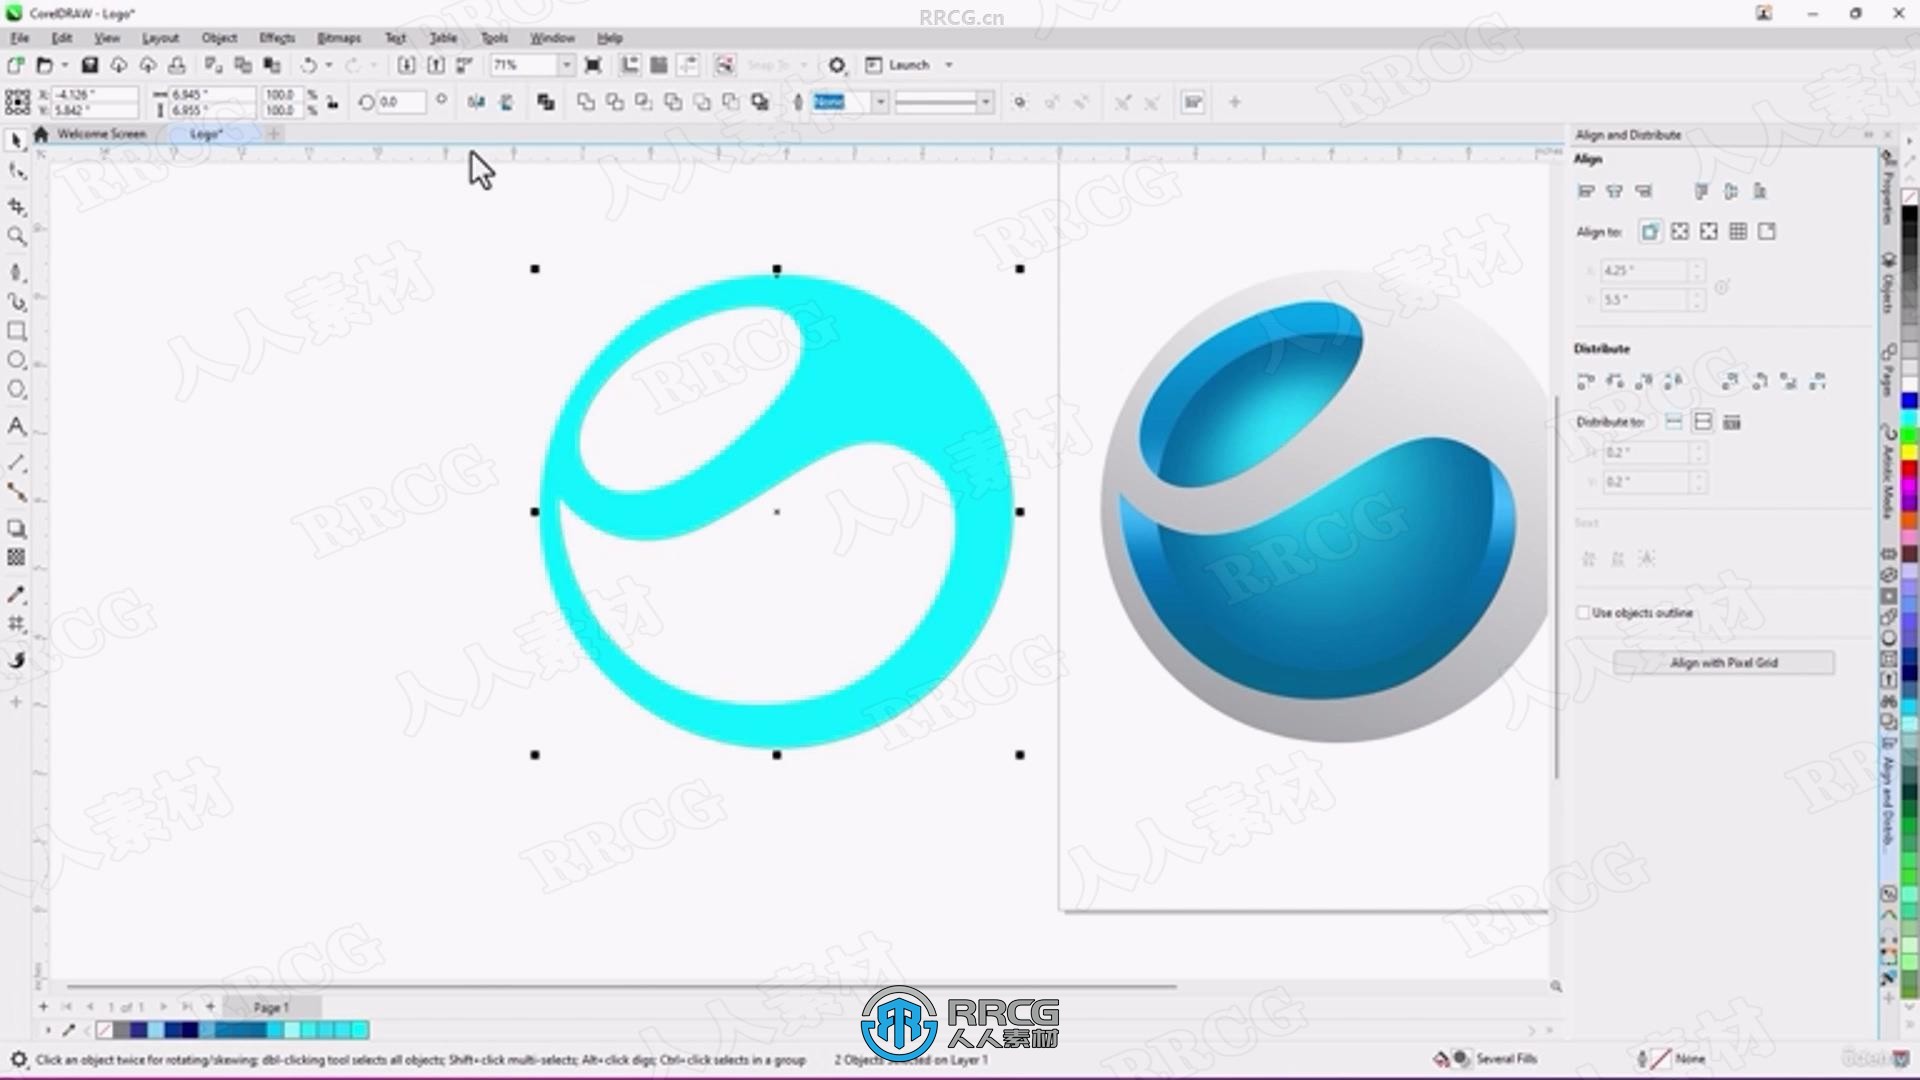Click the Save icon in the toolbar
This screenshot has width=1920, height=1080.
[89, 65]
